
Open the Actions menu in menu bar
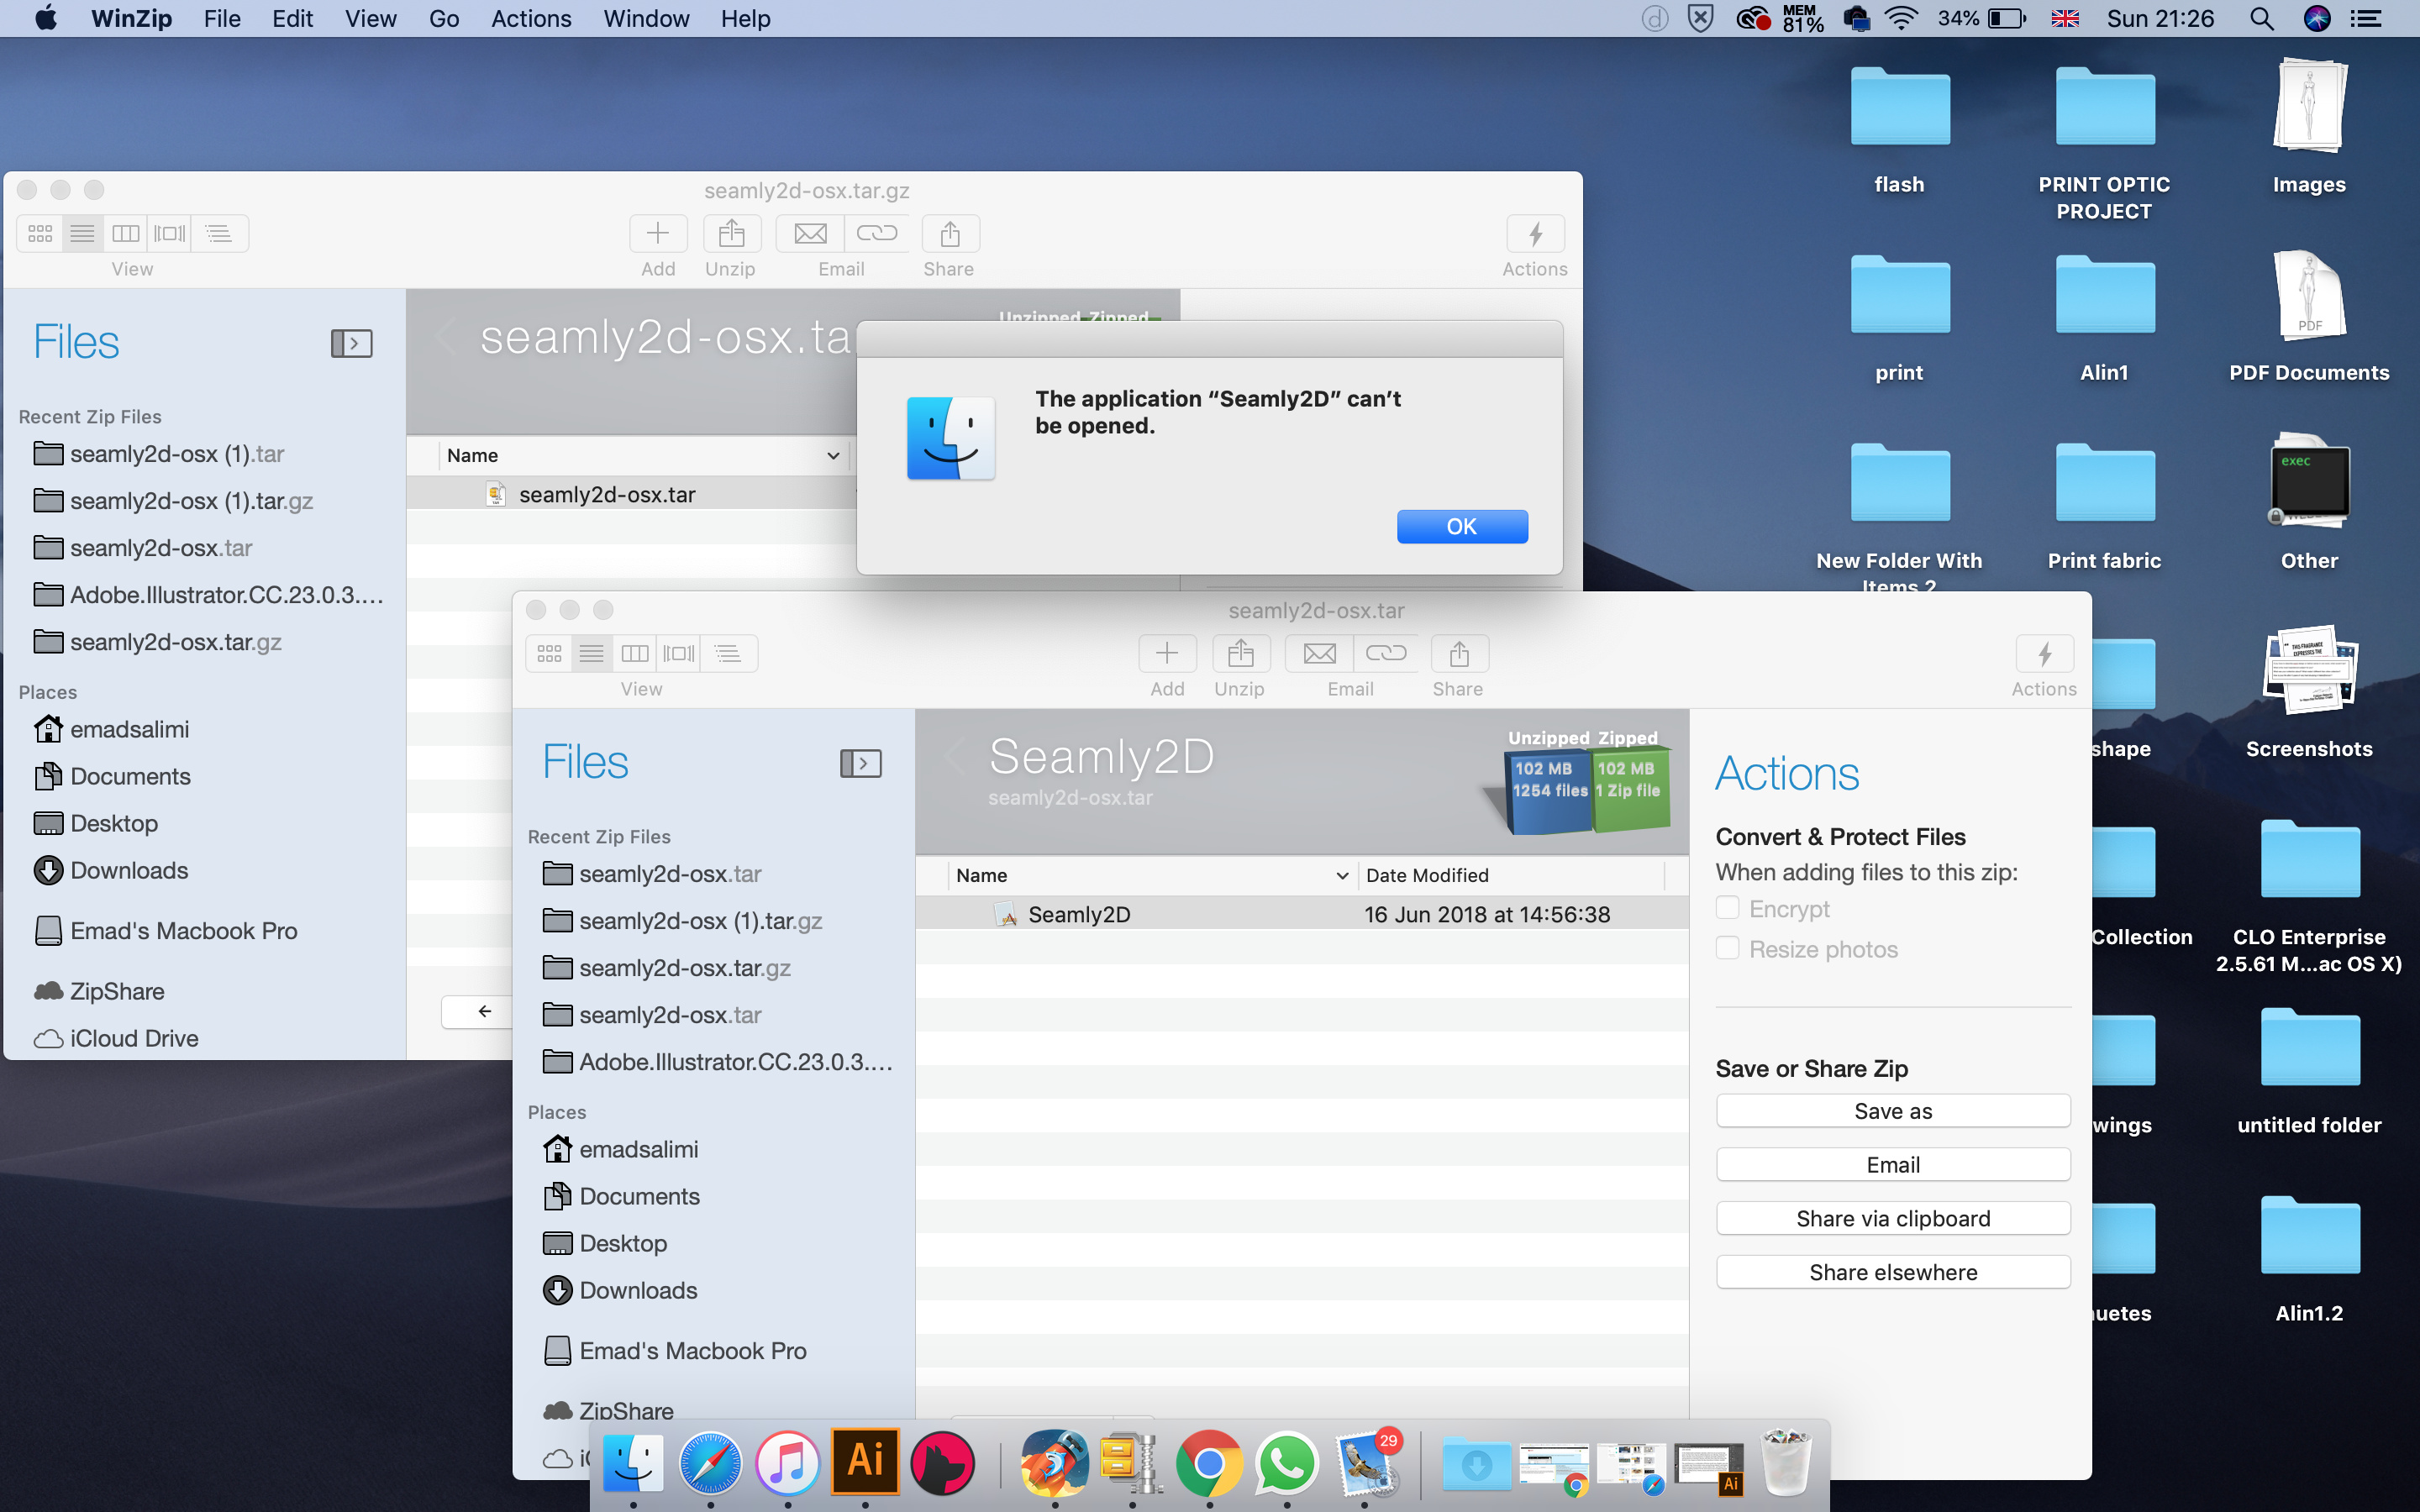click(x=530, y=19)
